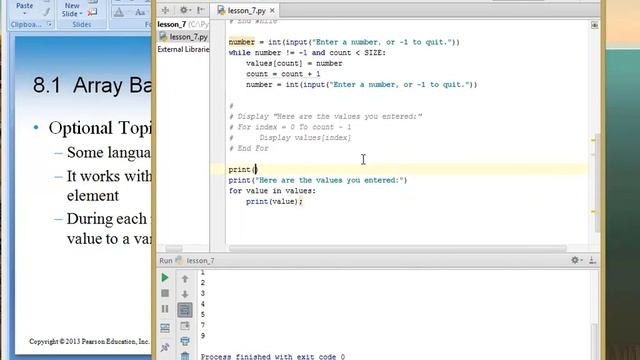
Task: Rerun lesson_7 with the green play button
Action: coord(165,278)
